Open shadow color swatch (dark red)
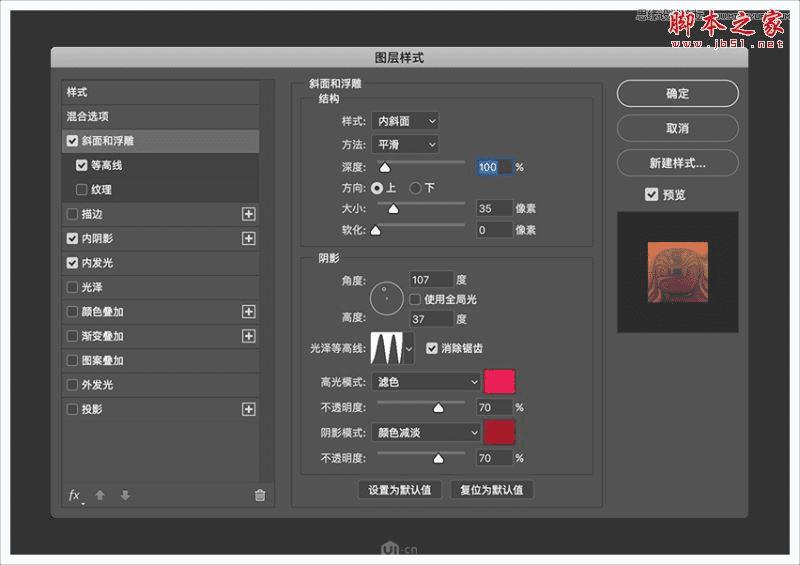This screenshot has width=800, height=565. [x=499, y=433]
